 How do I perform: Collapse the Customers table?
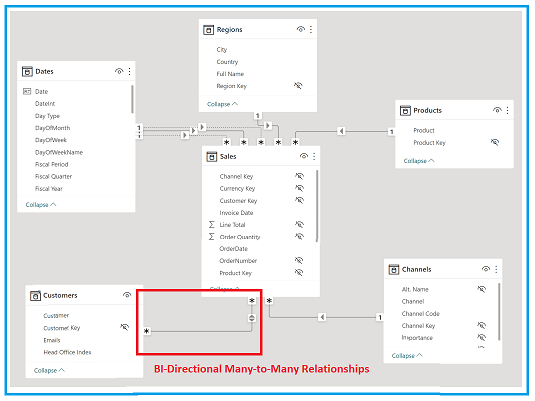(x=49, y=370)
